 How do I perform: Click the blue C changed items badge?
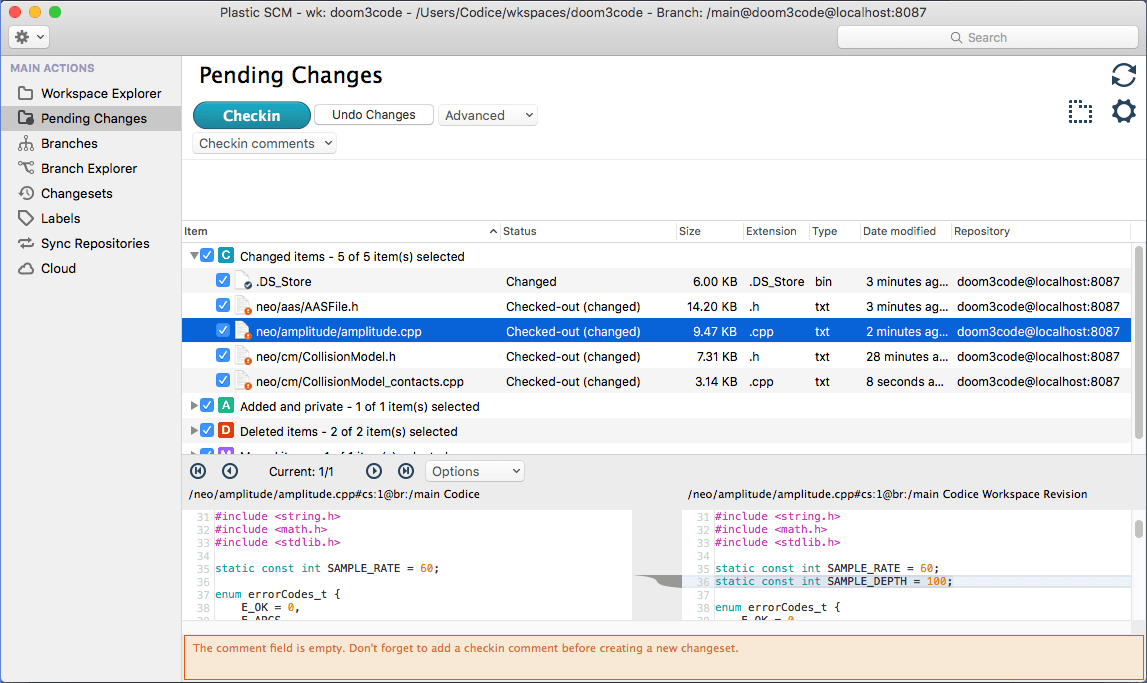pyautogui.click(x=226, y=255)
